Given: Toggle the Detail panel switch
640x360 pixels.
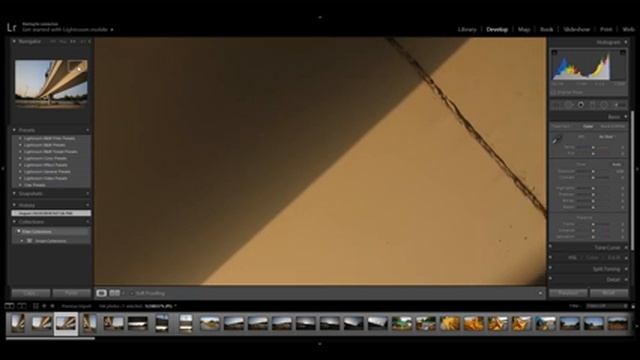Looking at the screenshot, I should click(x=551, y=279).
